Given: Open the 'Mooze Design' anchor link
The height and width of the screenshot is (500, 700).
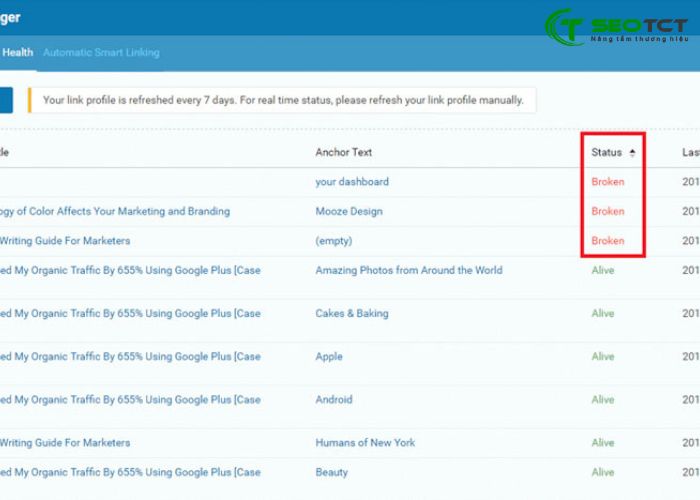Looking at the screenshot, I should point(349,211).
